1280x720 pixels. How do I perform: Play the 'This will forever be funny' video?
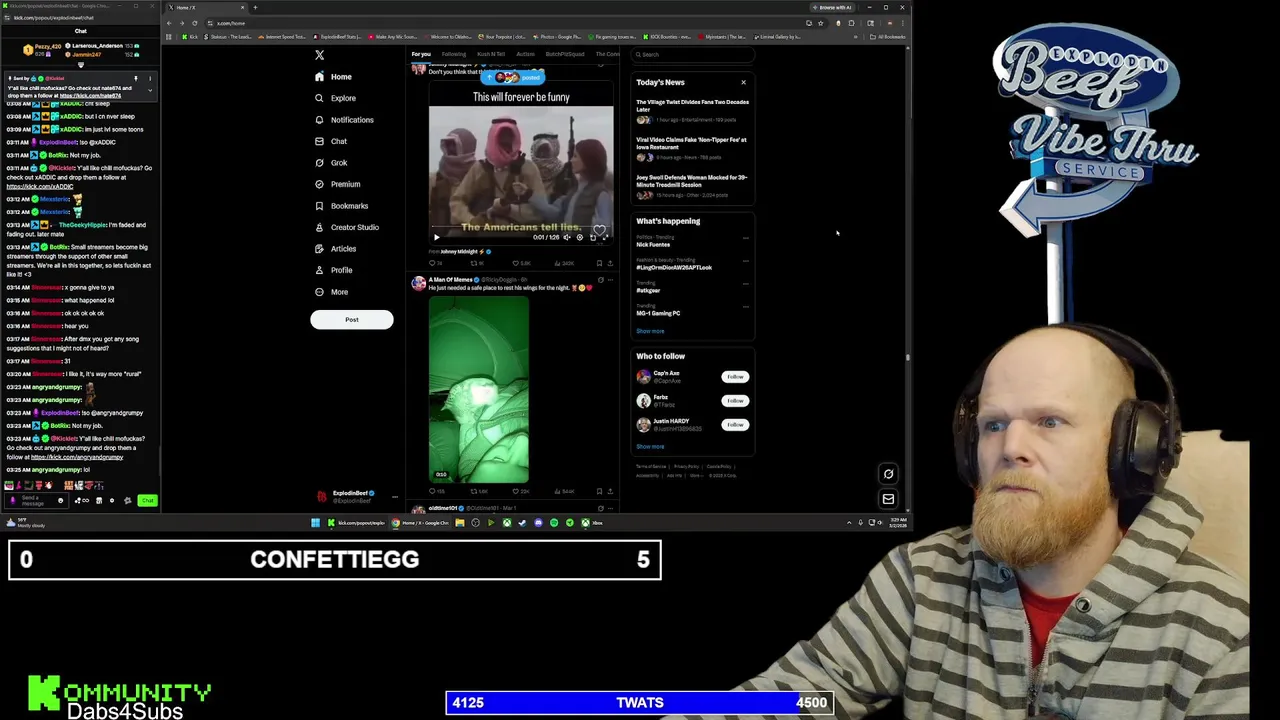tap(436, 238)
